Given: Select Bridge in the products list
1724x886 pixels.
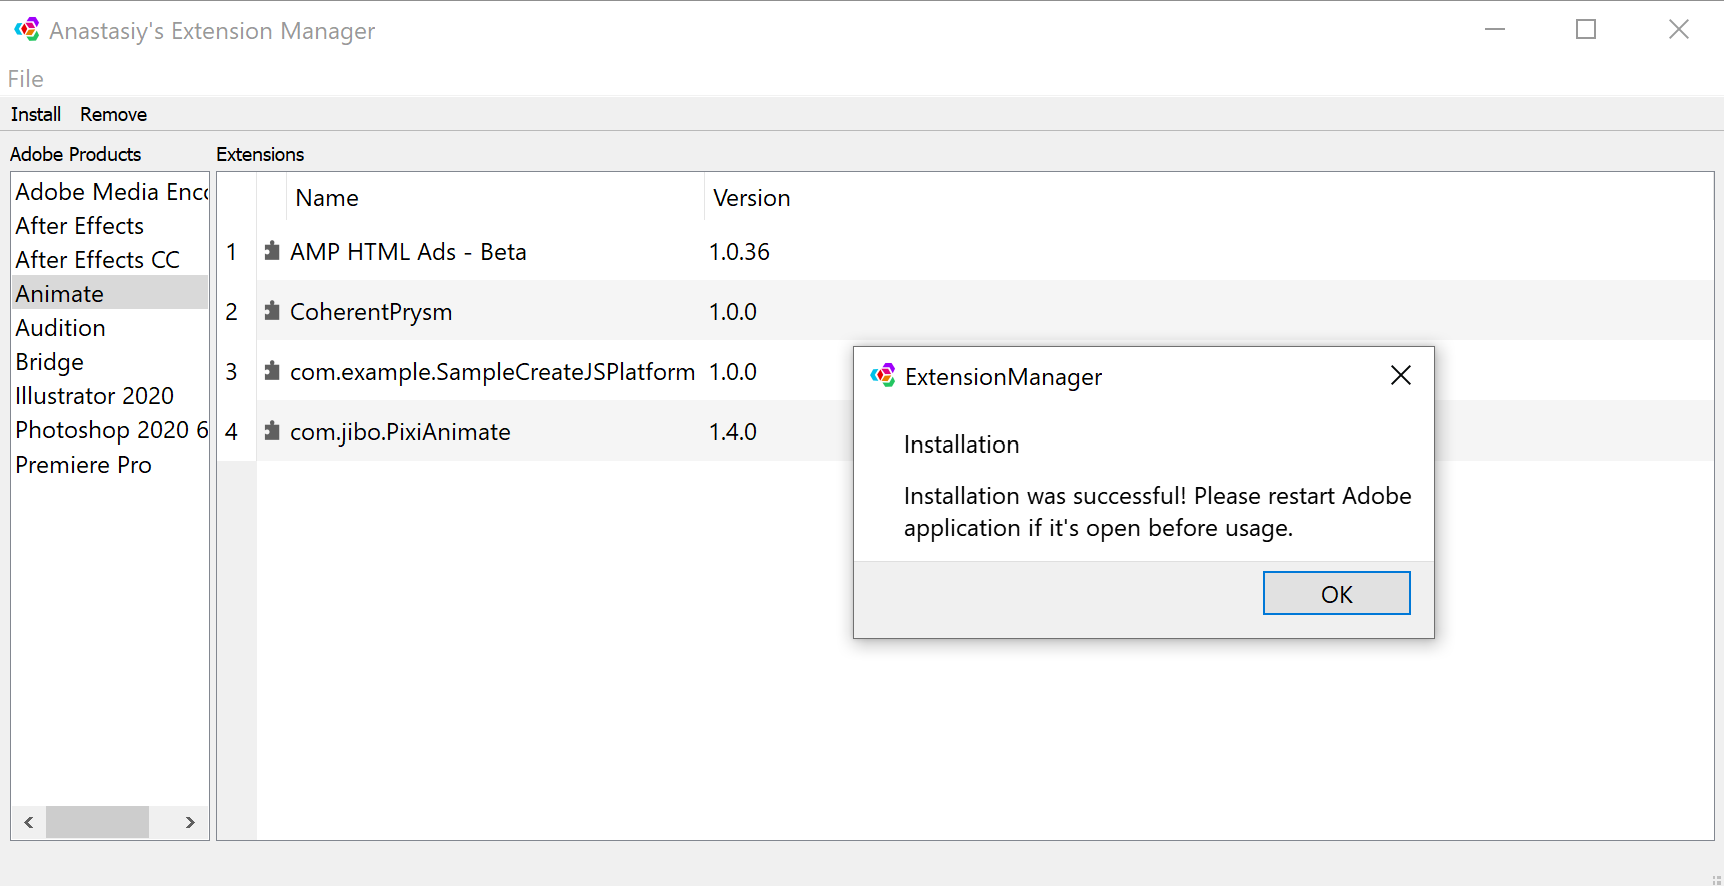Looking at the screenshot, I should (x=110, y=361).
